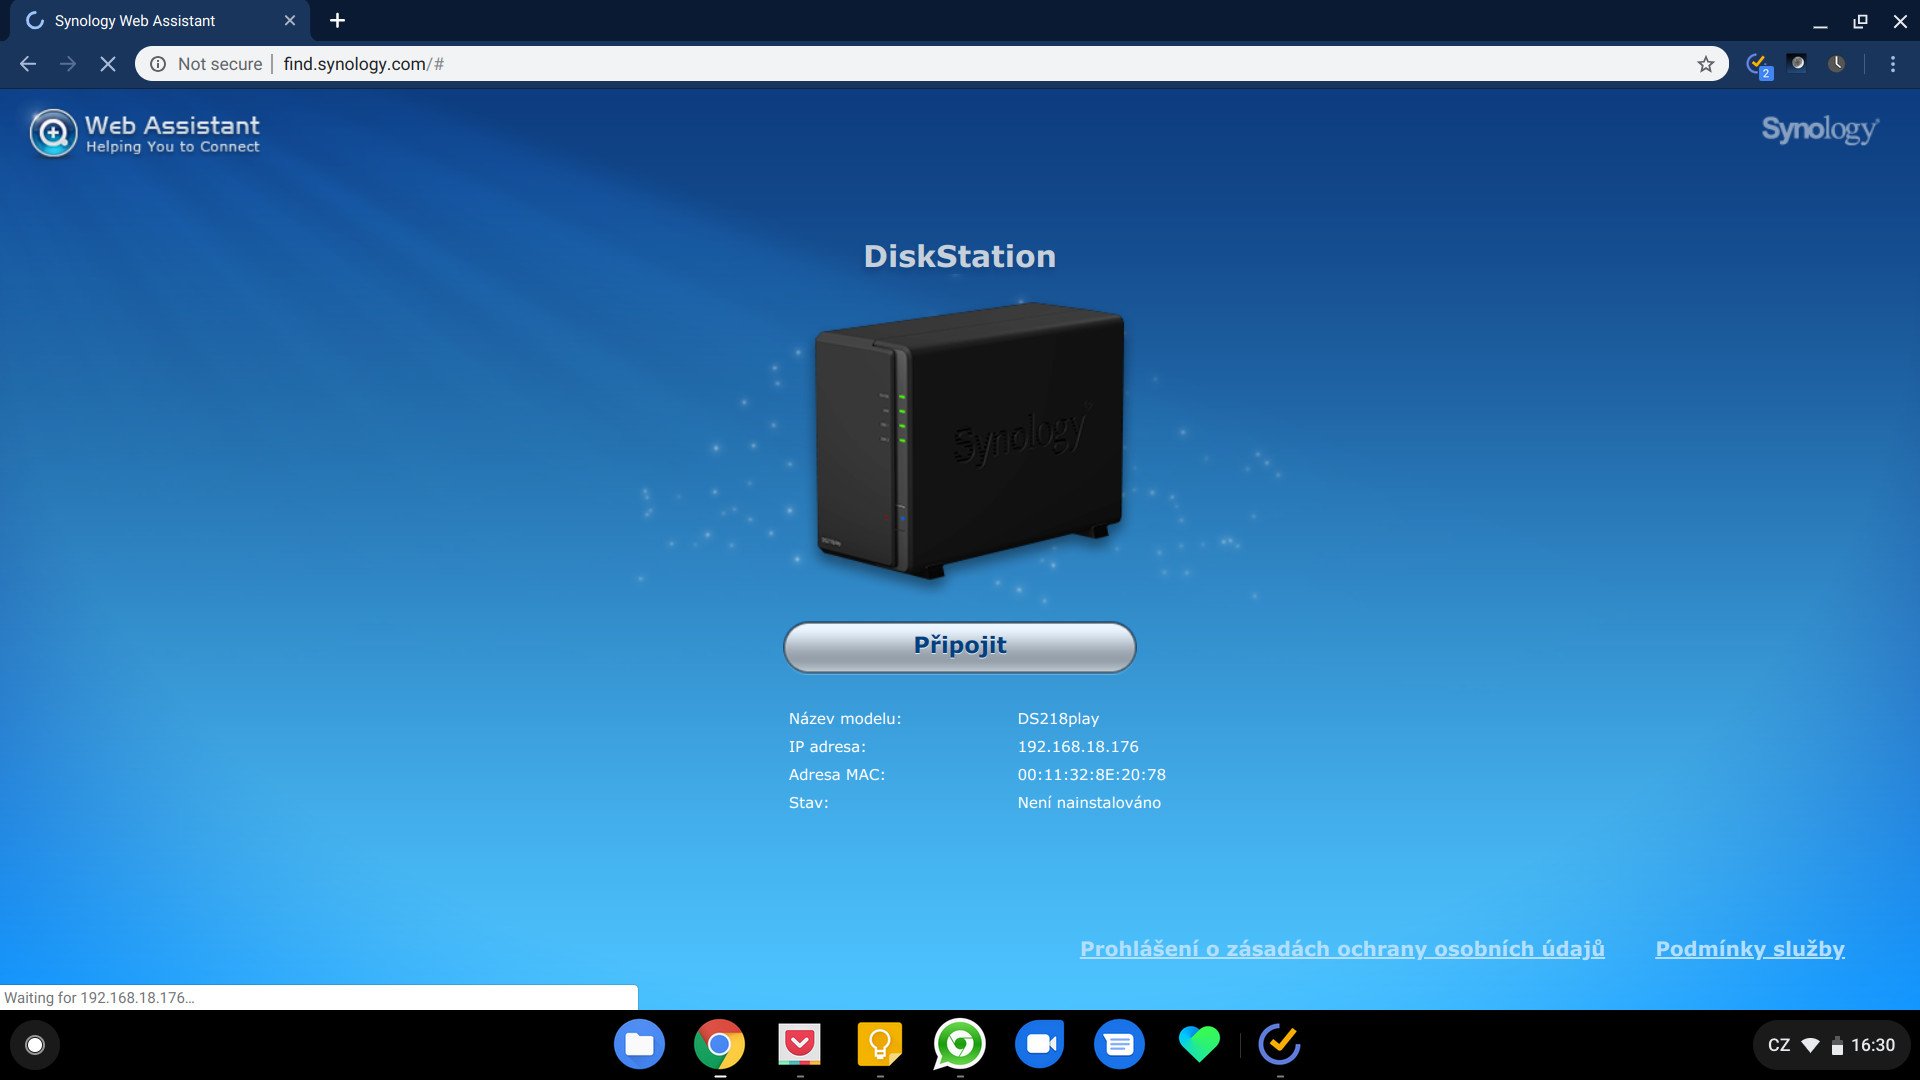Click the Název modelu label
Viewport: 1920px width, 1080px height.
845,719
